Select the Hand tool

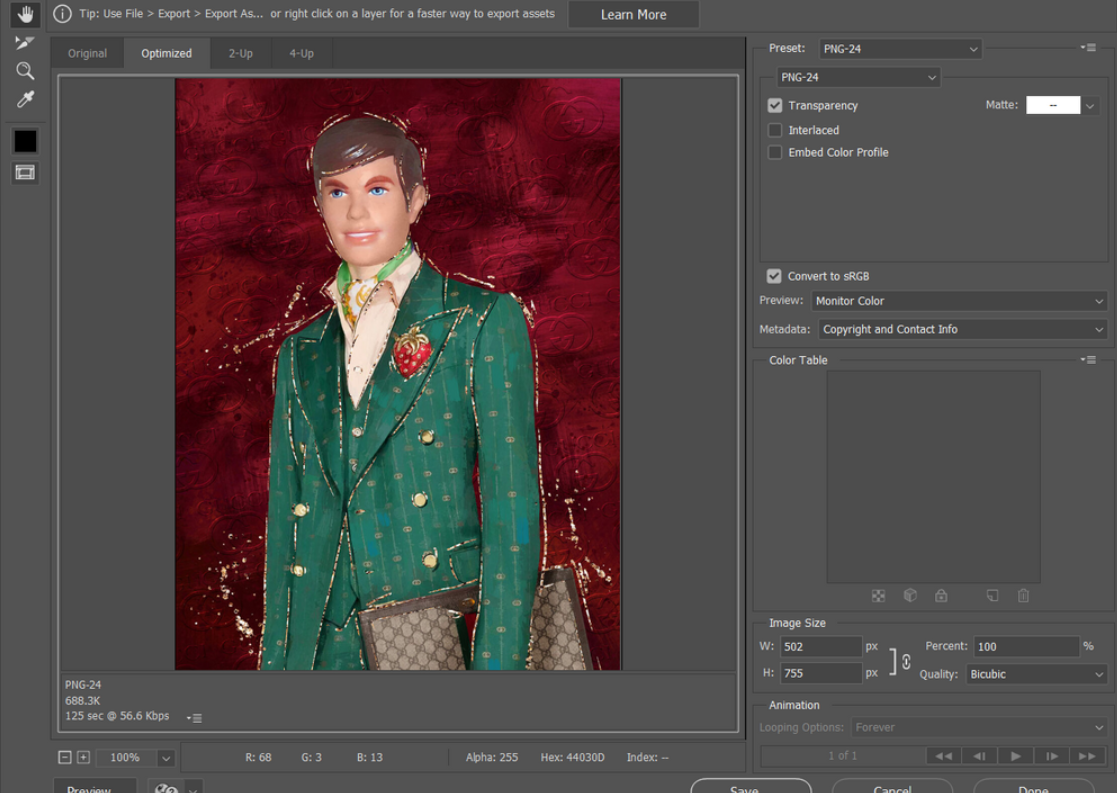(x=25, y=14)
